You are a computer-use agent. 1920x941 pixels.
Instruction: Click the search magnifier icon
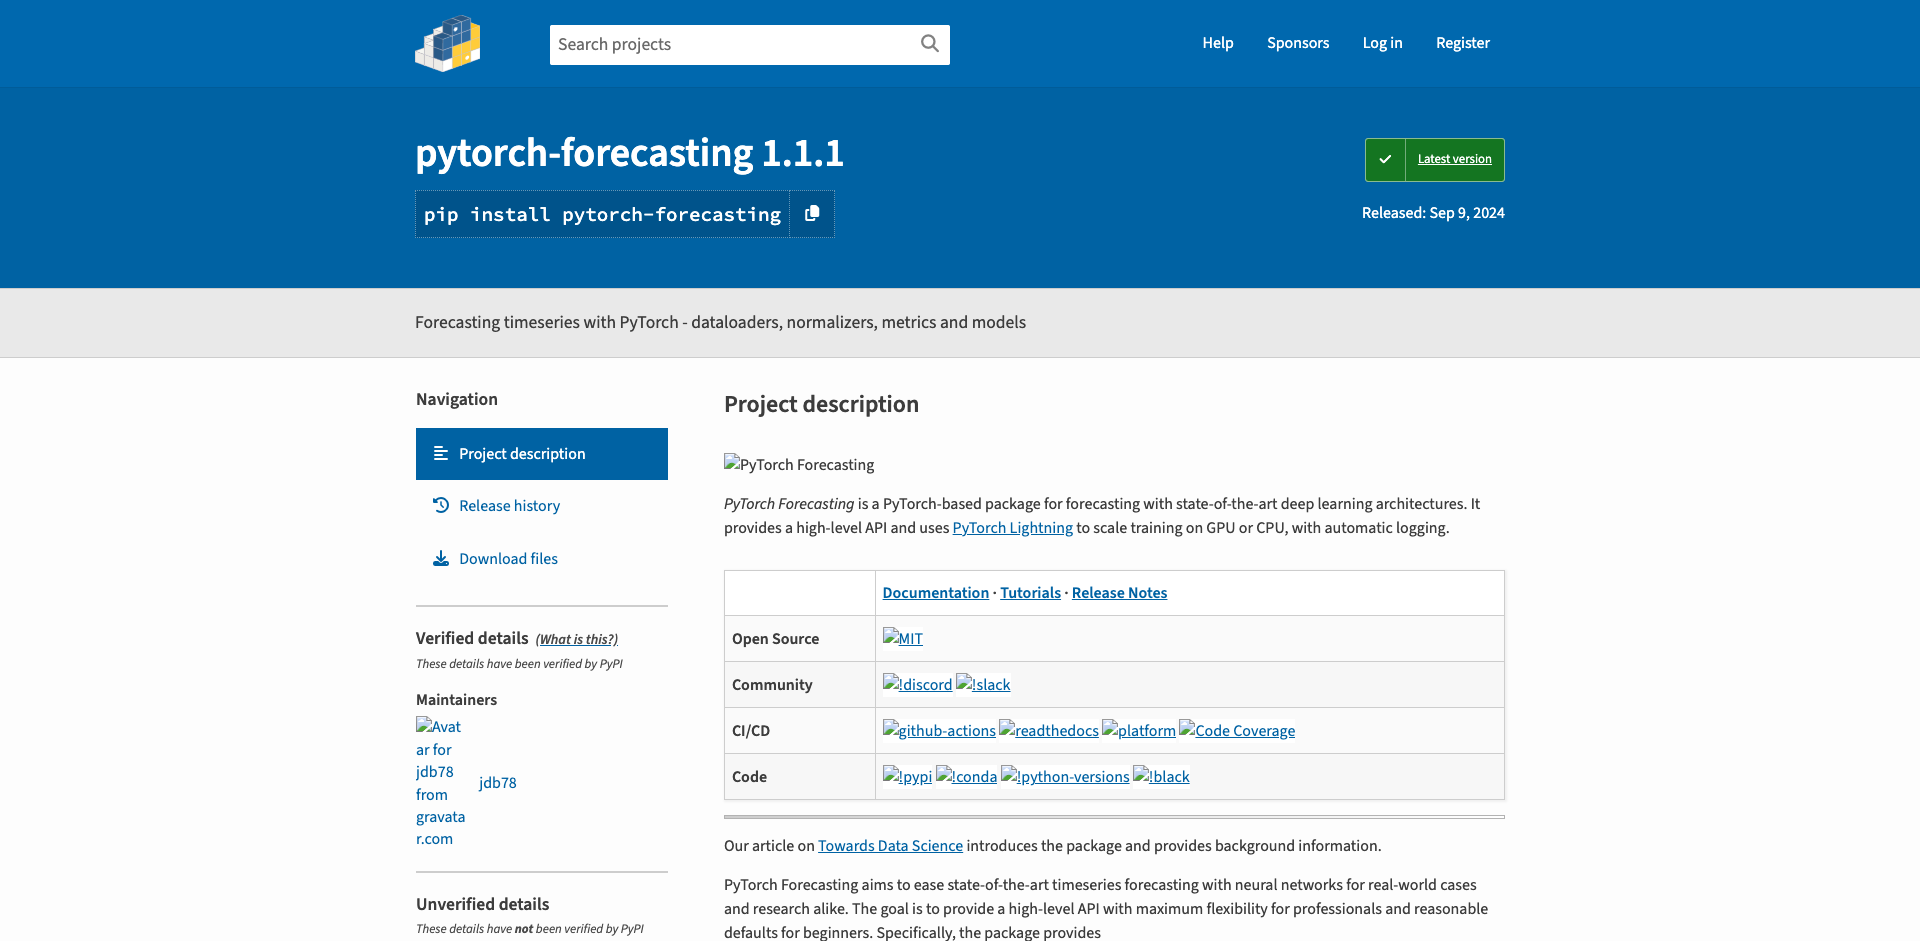[x=930, y=43]
